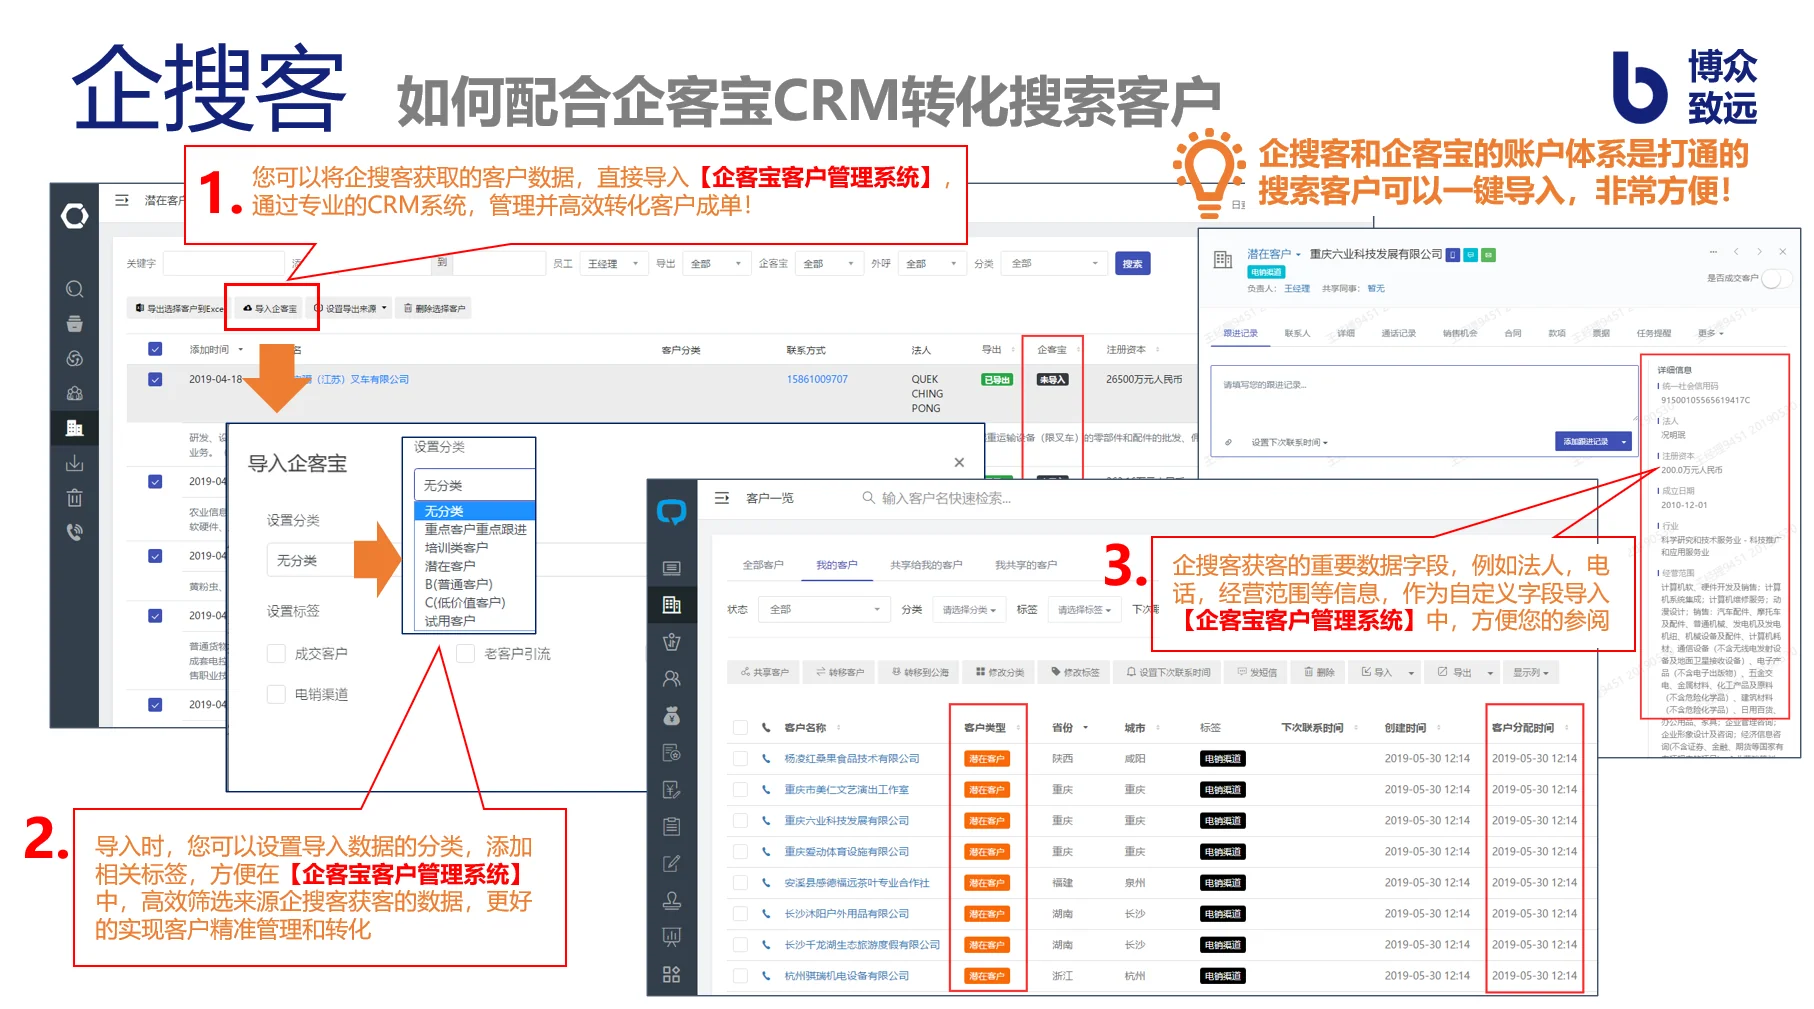Click phone icon beside 杨凌红桑果食品技术有限公司

[766, 758]
